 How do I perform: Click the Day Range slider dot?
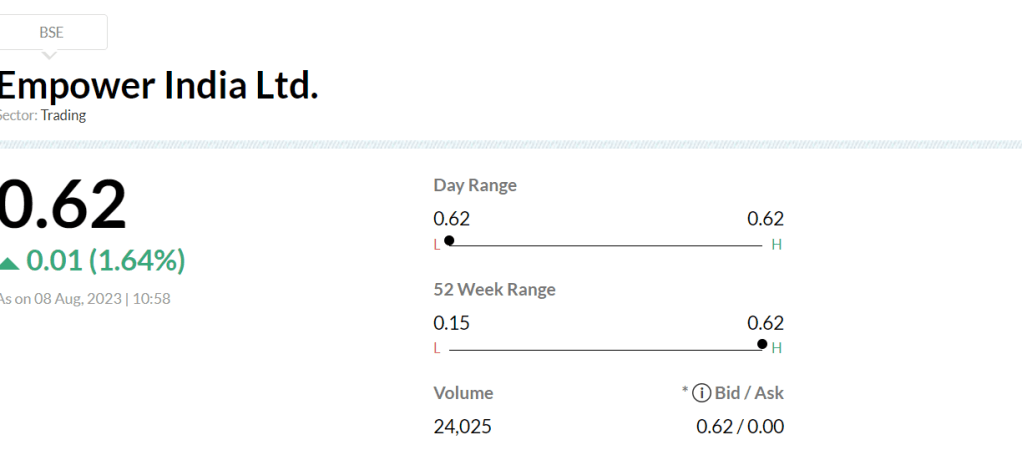449,240
